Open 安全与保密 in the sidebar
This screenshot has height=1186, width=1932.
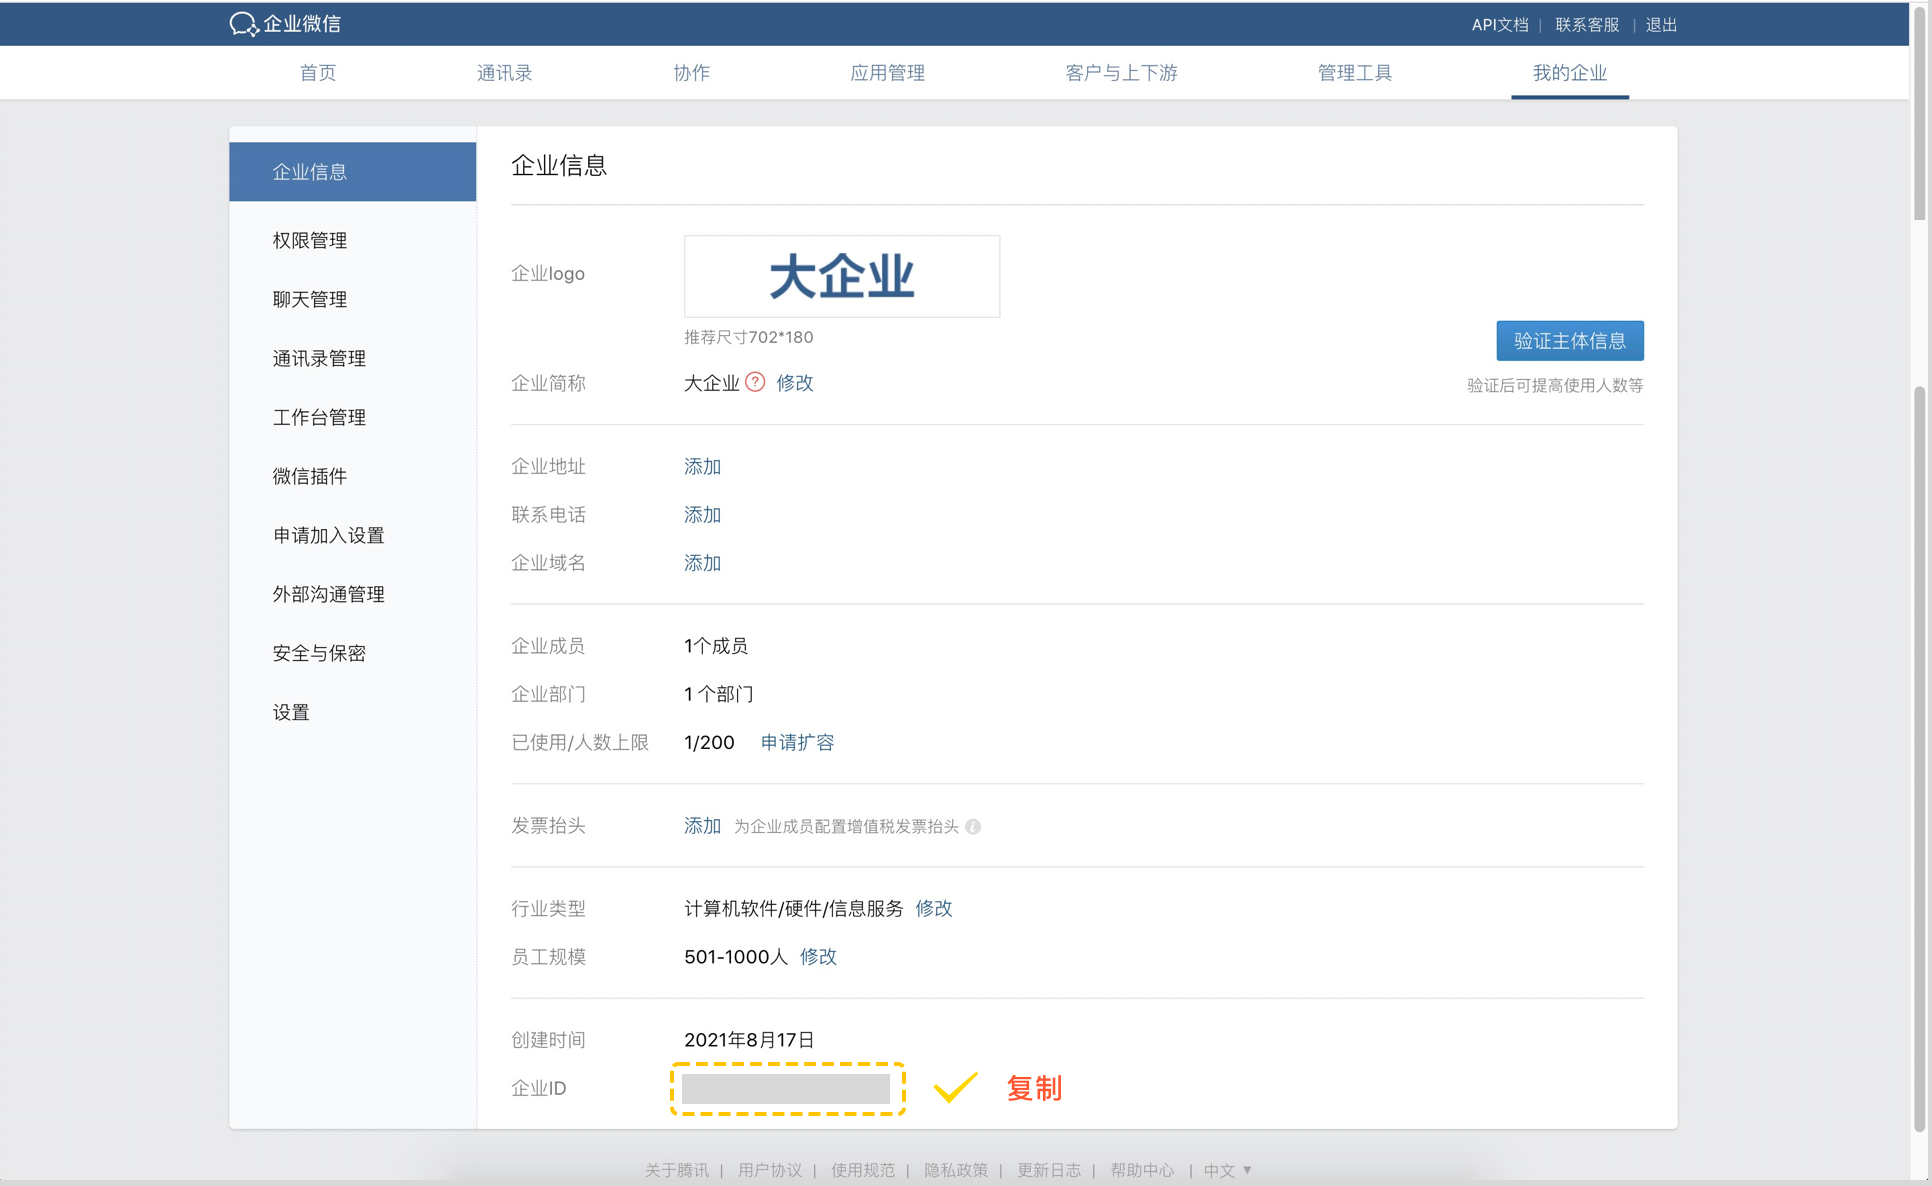click(319, 653)
